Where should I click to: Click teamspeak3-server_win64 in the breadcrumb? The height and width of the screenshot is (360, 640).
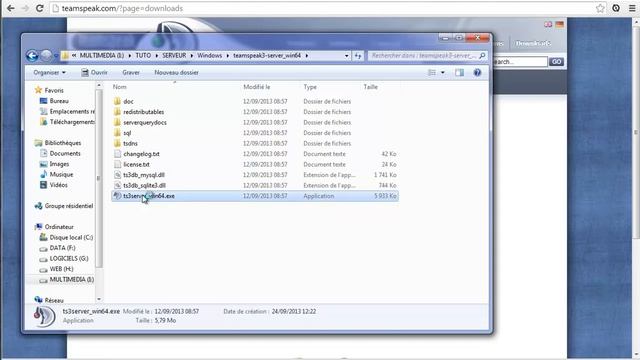pyautogui.click(x=267, y=56)
